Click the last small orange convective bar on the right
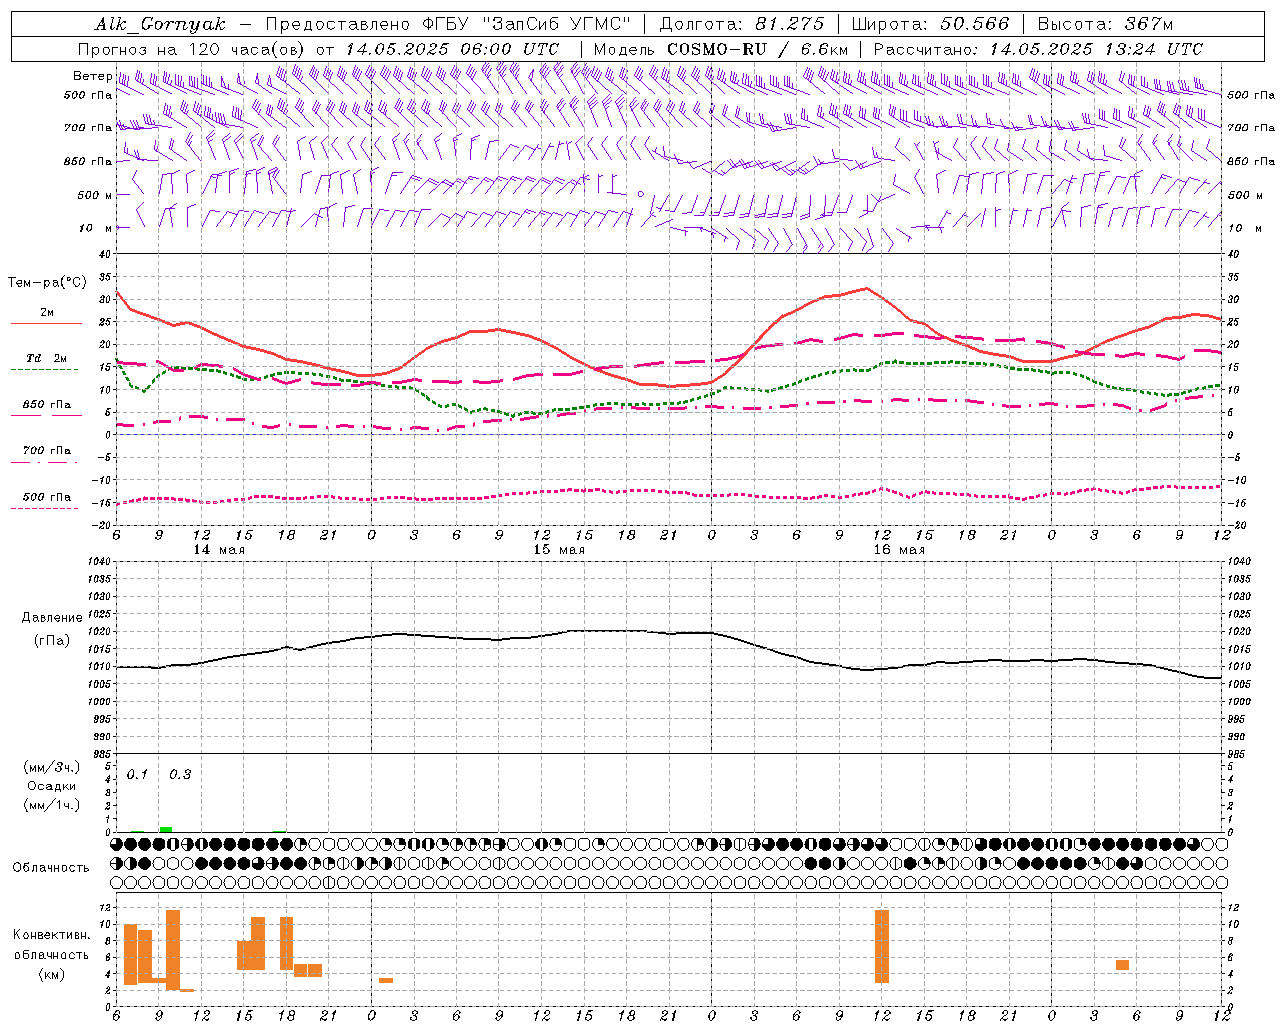The width and height of the screenshot is (1280, 1024). tap(1123, 965)
